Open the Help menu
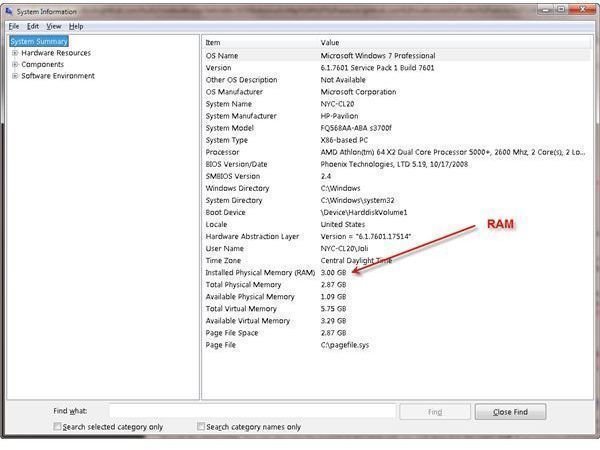 [76, 26]
